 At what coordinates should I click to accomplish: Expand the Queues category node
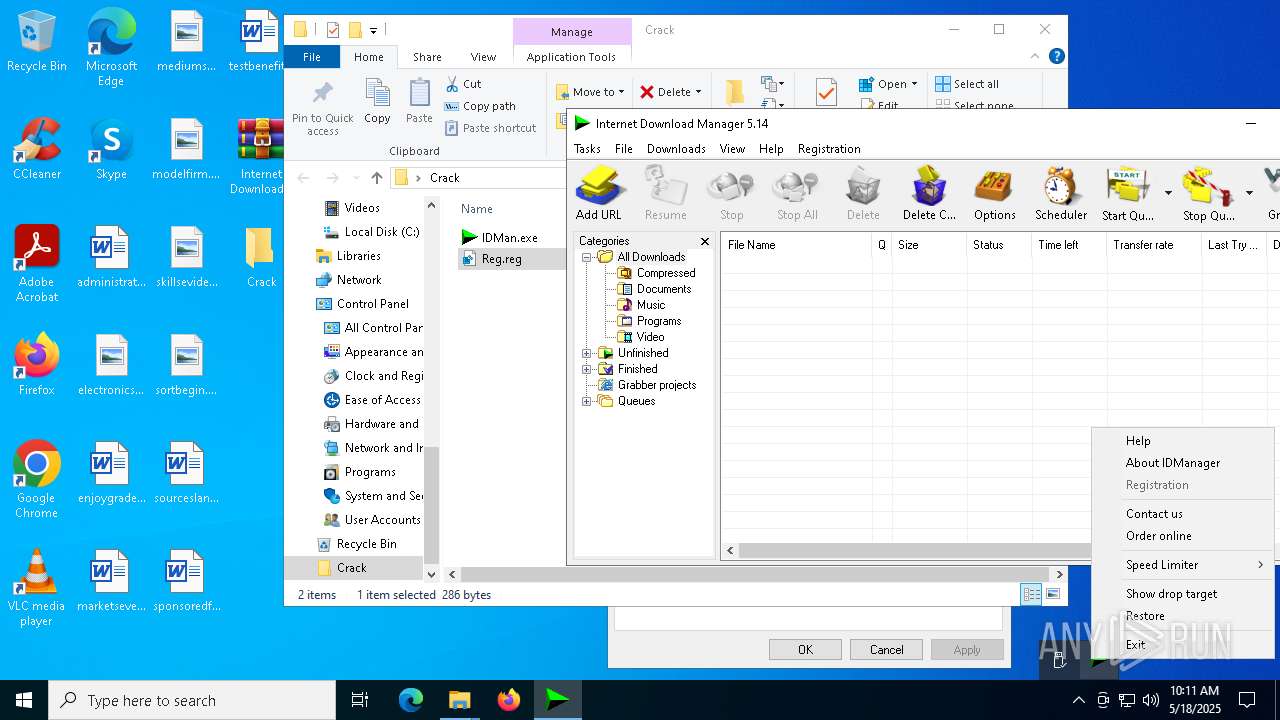[x=587, y=401]
